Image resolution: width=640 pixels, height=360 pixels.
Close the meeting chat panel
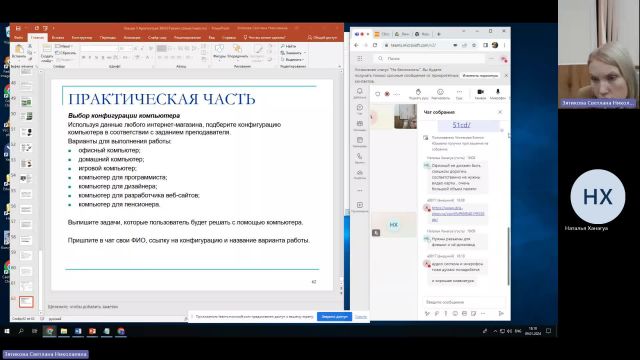(x=500, y=112)
